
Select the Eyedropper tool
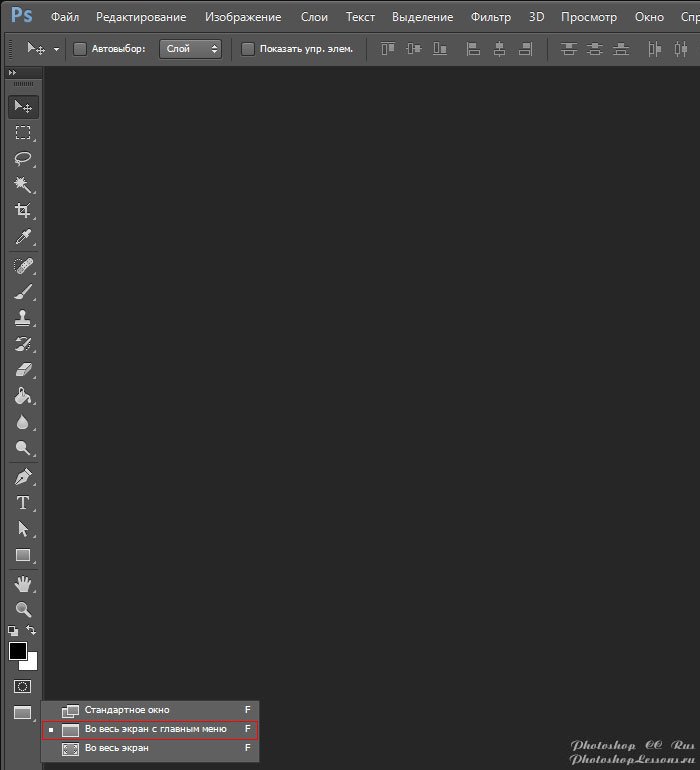22,237
